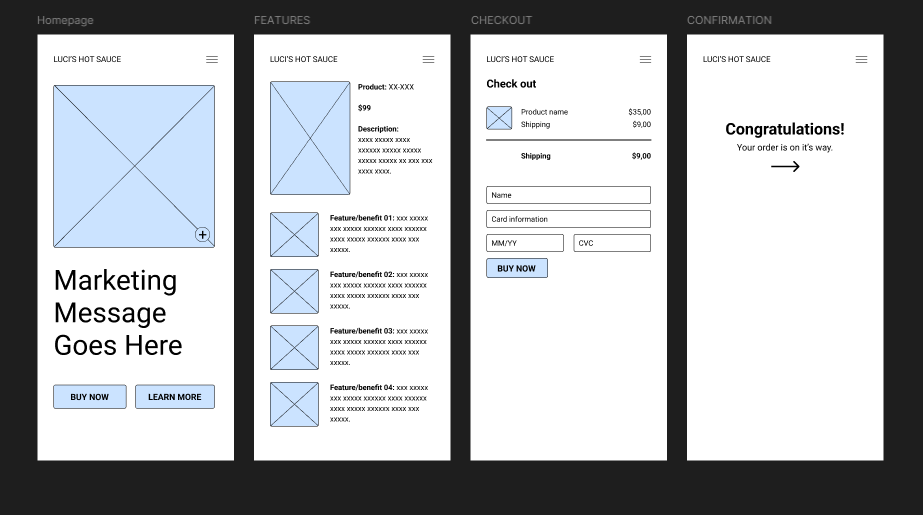Image resolution: width=923 pixels, height=515 pixels.
Task: Select the $35,00 price
Action: click(639, 112)
